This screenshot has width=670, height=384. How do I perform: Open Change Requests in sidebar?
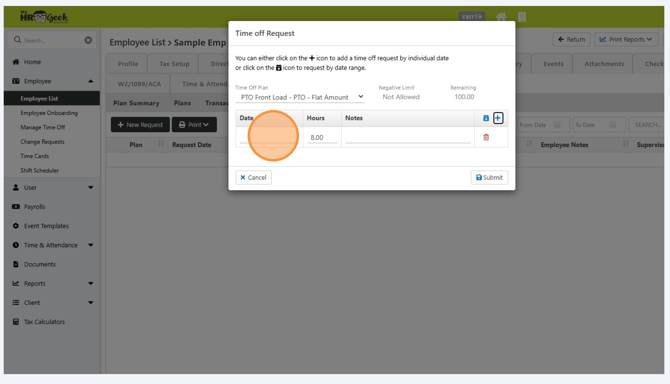(x=42, y=142)
